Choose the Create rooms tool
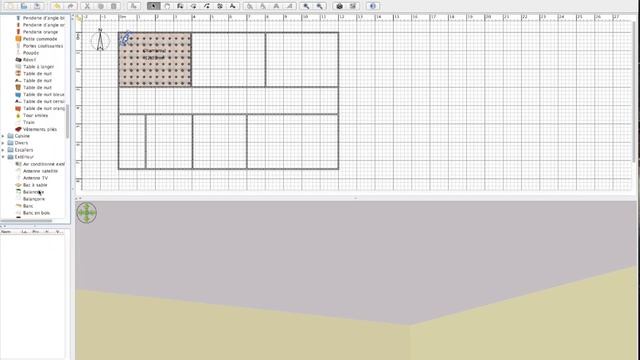640x360 pixels. 193,6
